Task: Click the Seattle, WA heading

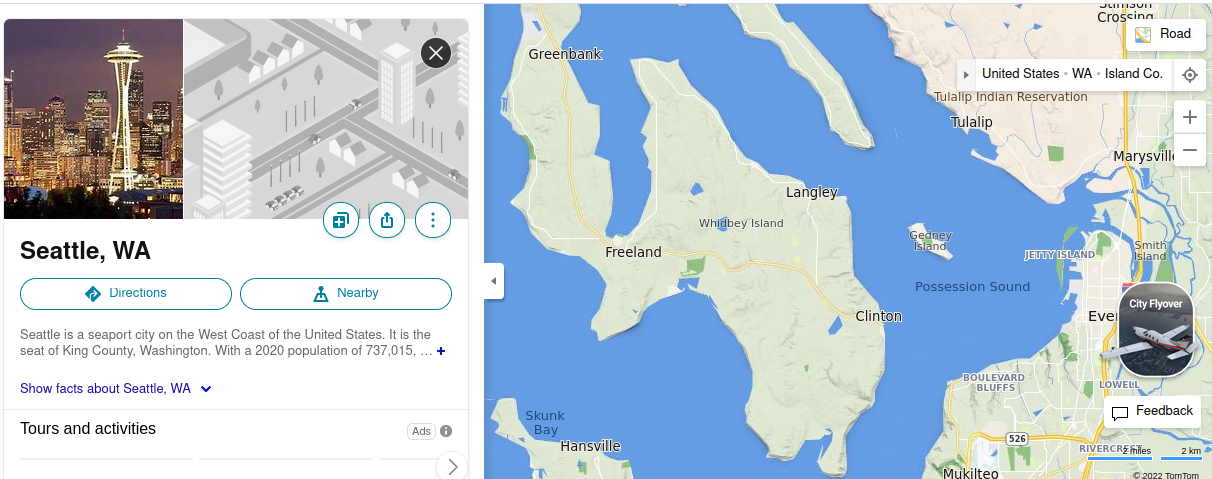Action: coord(85,250)
